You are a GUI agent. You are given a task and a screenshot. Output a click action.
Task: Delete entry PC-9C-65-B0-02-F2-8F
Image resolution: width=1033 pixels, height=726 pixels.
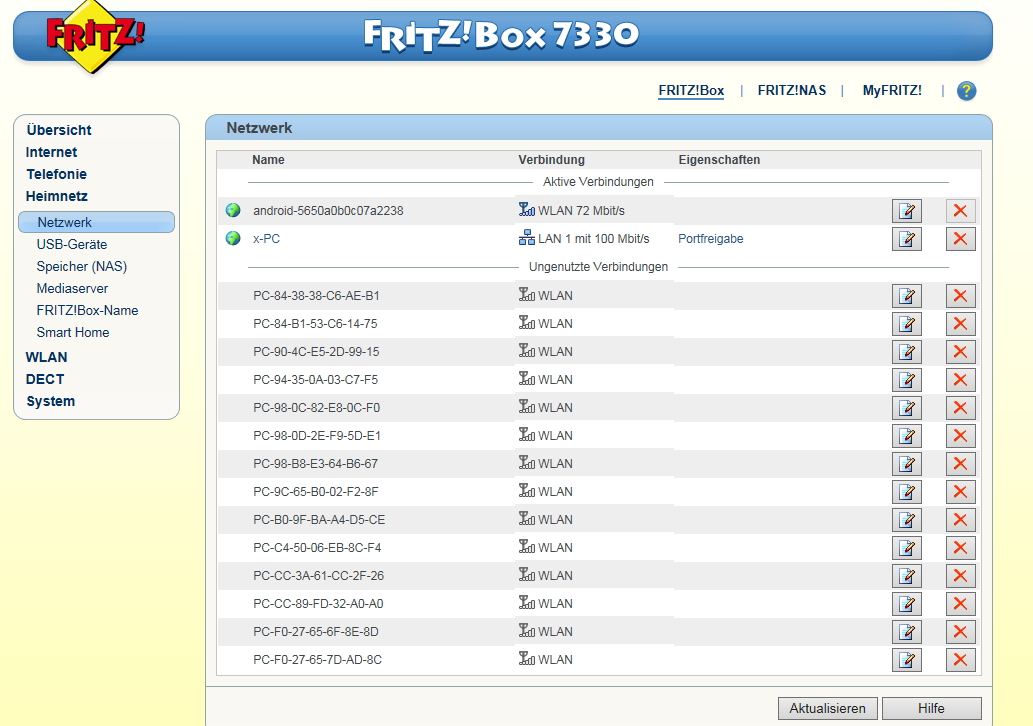[x=961, y=491]
